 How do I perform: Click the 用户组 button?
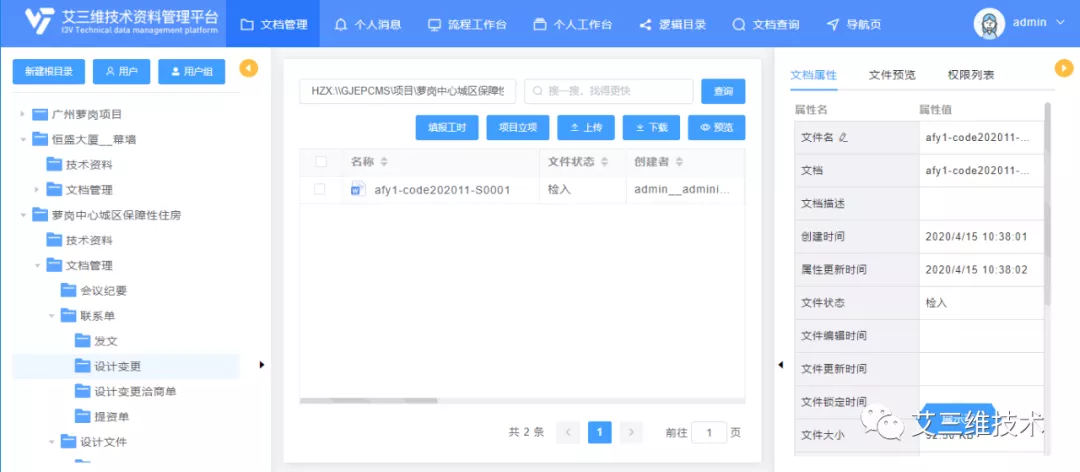(x=191, y=71)
